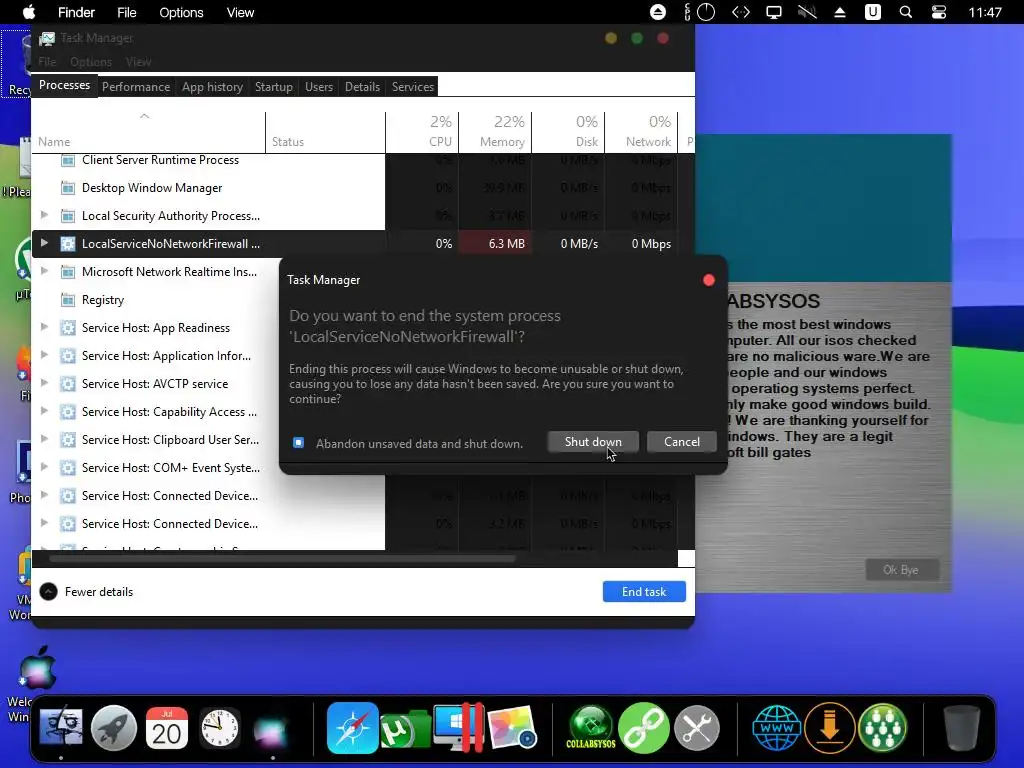Screen dimensions: 1024x768
Task: Click the muted sound icon in menu bar
Action: coord(807,12)
